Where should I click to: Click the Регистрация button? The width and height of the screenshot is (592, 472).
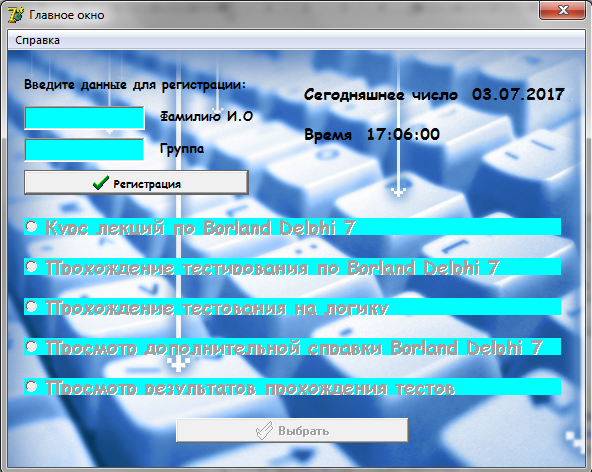(x=136, y=183)
